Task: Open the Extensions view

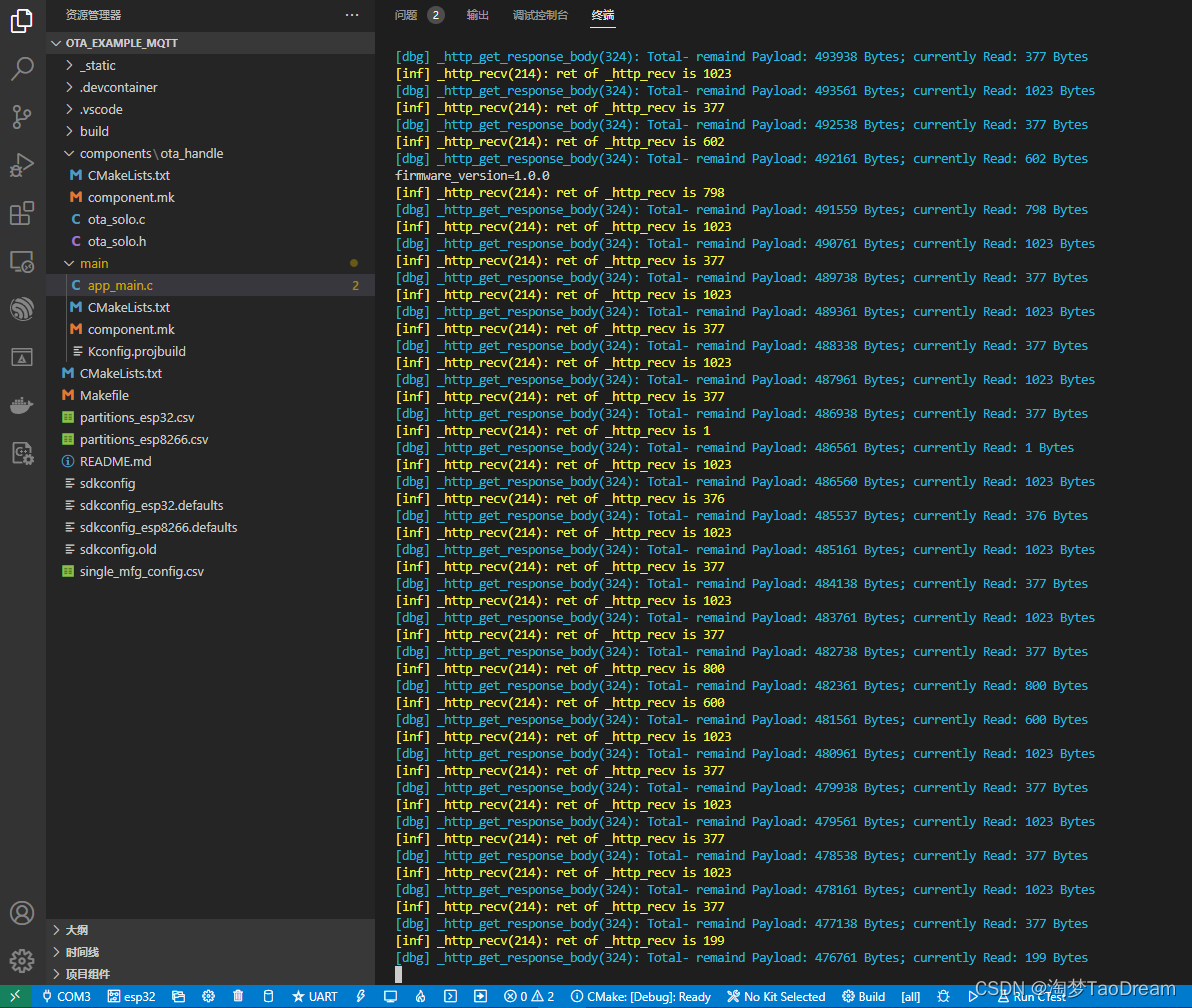Action: point(22,213)
